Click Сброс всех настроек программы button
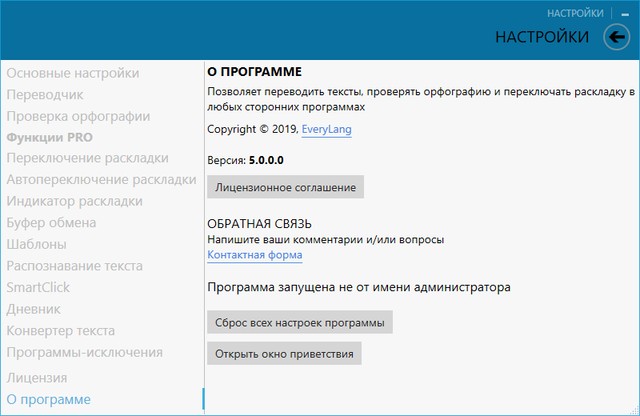 point(299,323)
